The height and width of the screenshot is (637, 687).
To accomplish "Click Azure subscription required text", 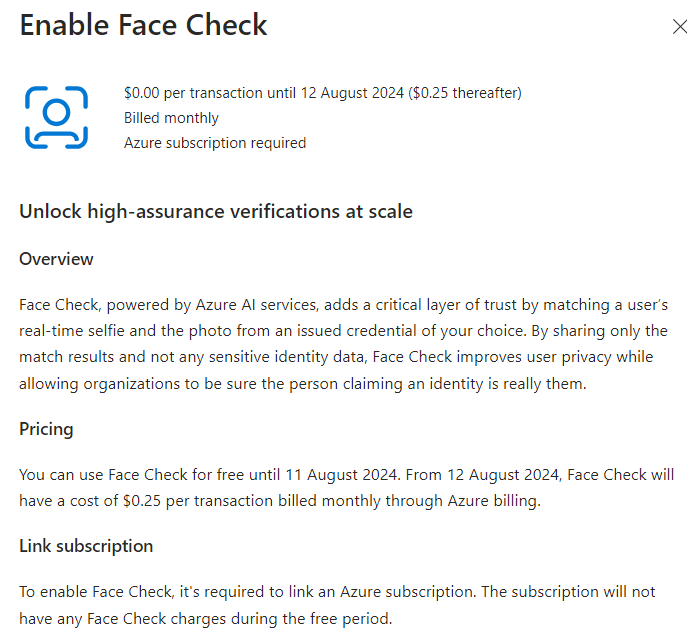I will (x=215, y=143).
